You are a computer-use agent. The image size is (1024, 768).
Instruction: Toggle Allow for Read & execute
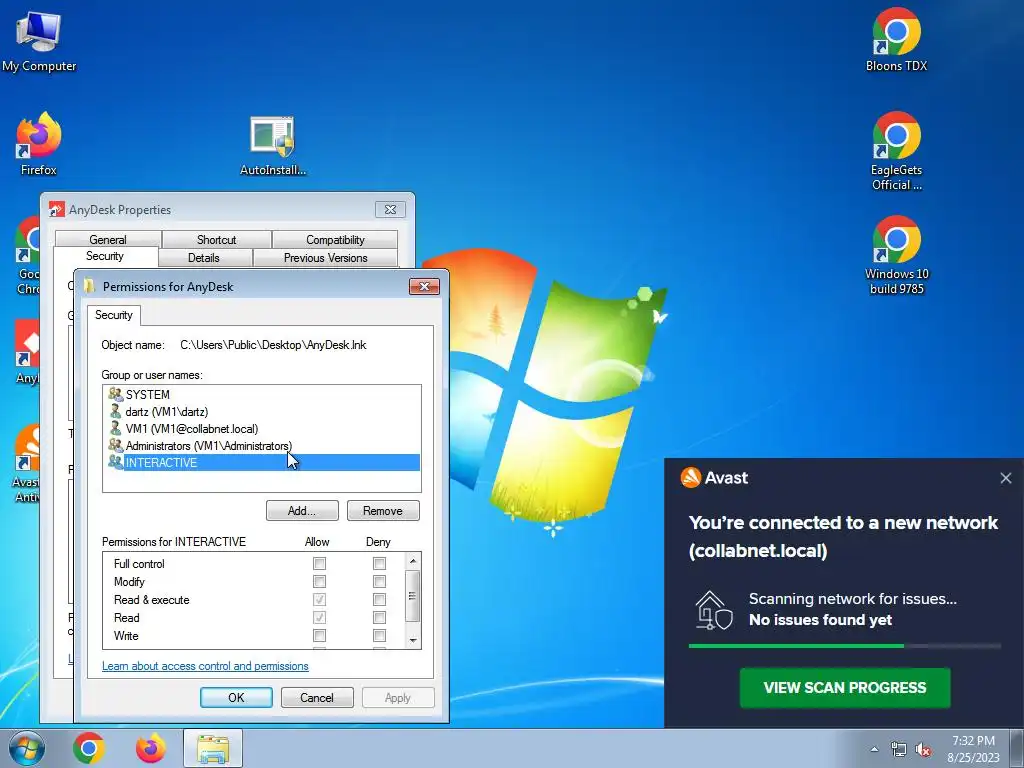click(319, 599)
